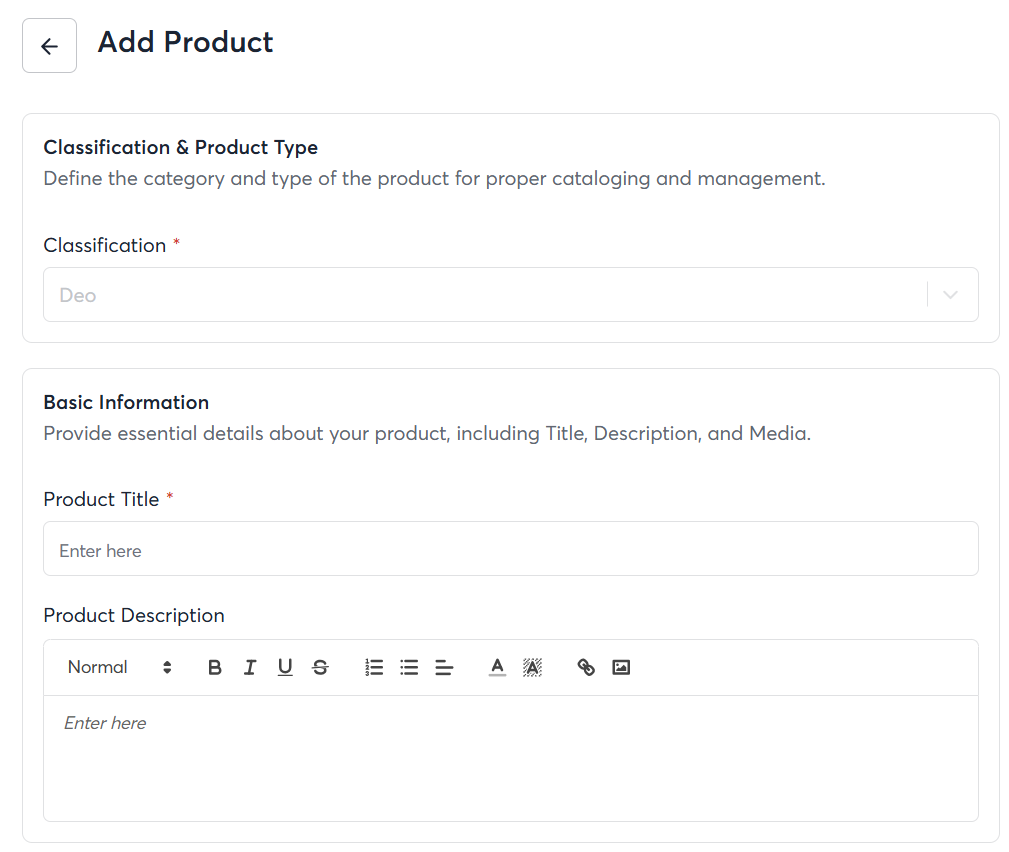Image resolution: width=1009 pixels, height=852 pixels.
Task: Open the text alignment options
Action: point(444,667)
